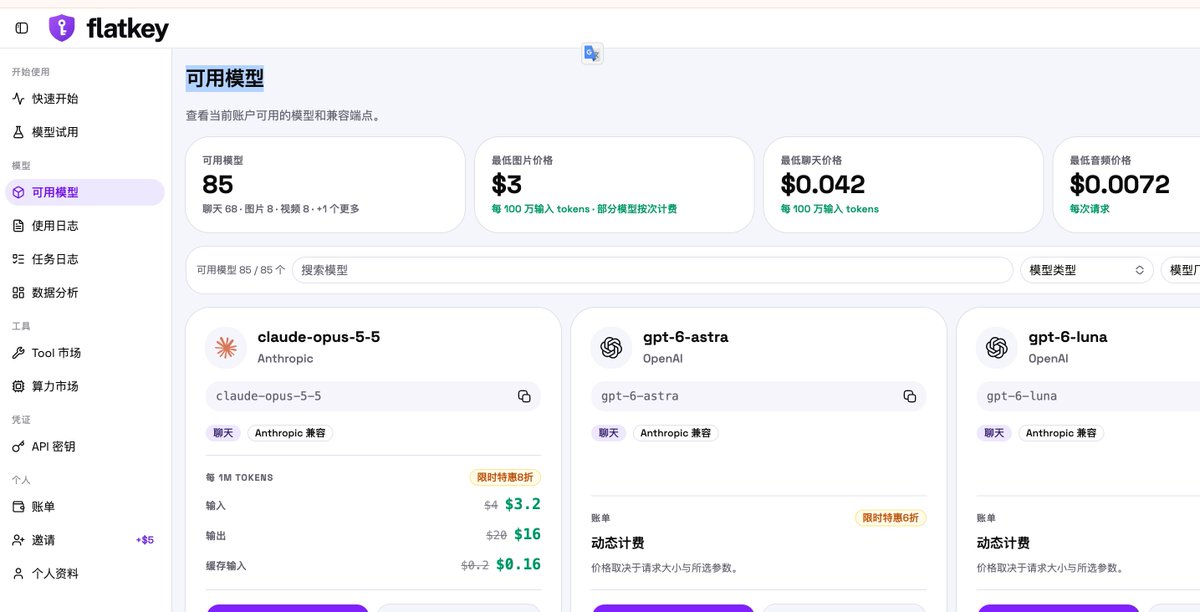
Task: Click the claude-opus-5-5 card title
Action: pyautogui.click(x=319, y=337)
